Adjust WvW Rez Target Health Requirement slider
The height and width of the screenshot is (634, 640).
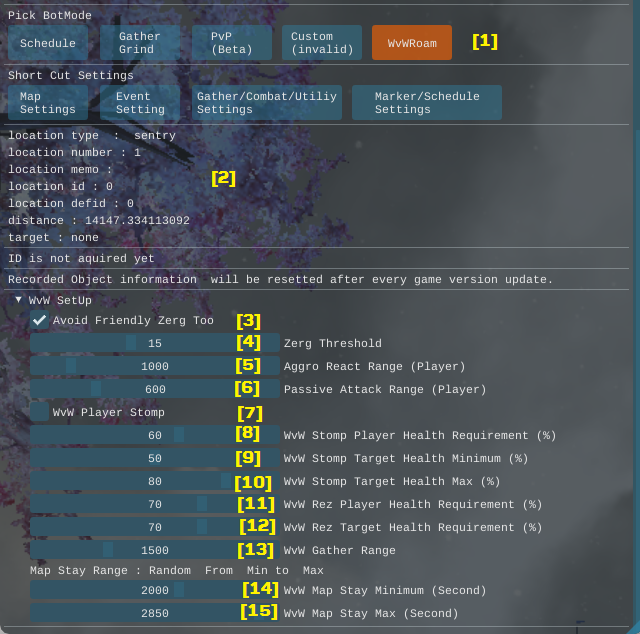[x=154, y=527]
